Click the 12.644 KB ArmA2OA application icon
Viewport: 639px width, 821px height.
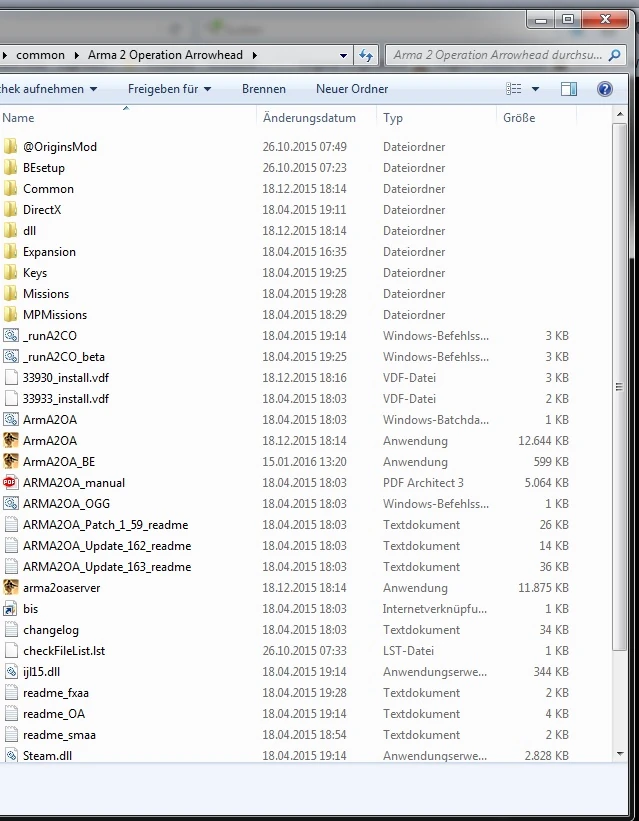[10, 440]
